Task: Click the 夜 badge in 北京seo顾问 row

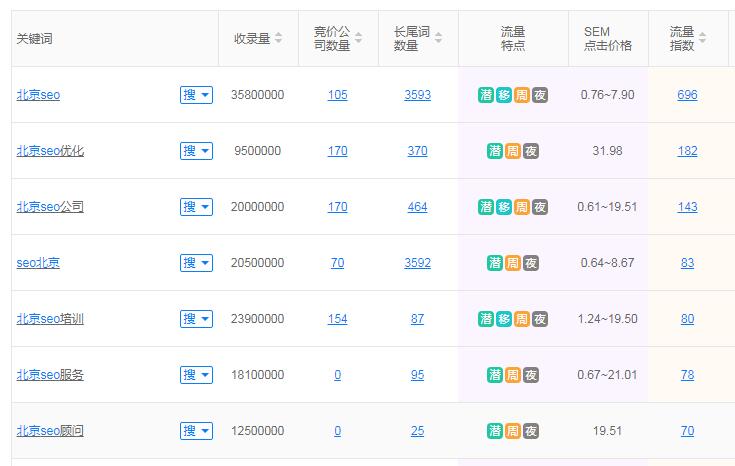Action: click(531, 431)
